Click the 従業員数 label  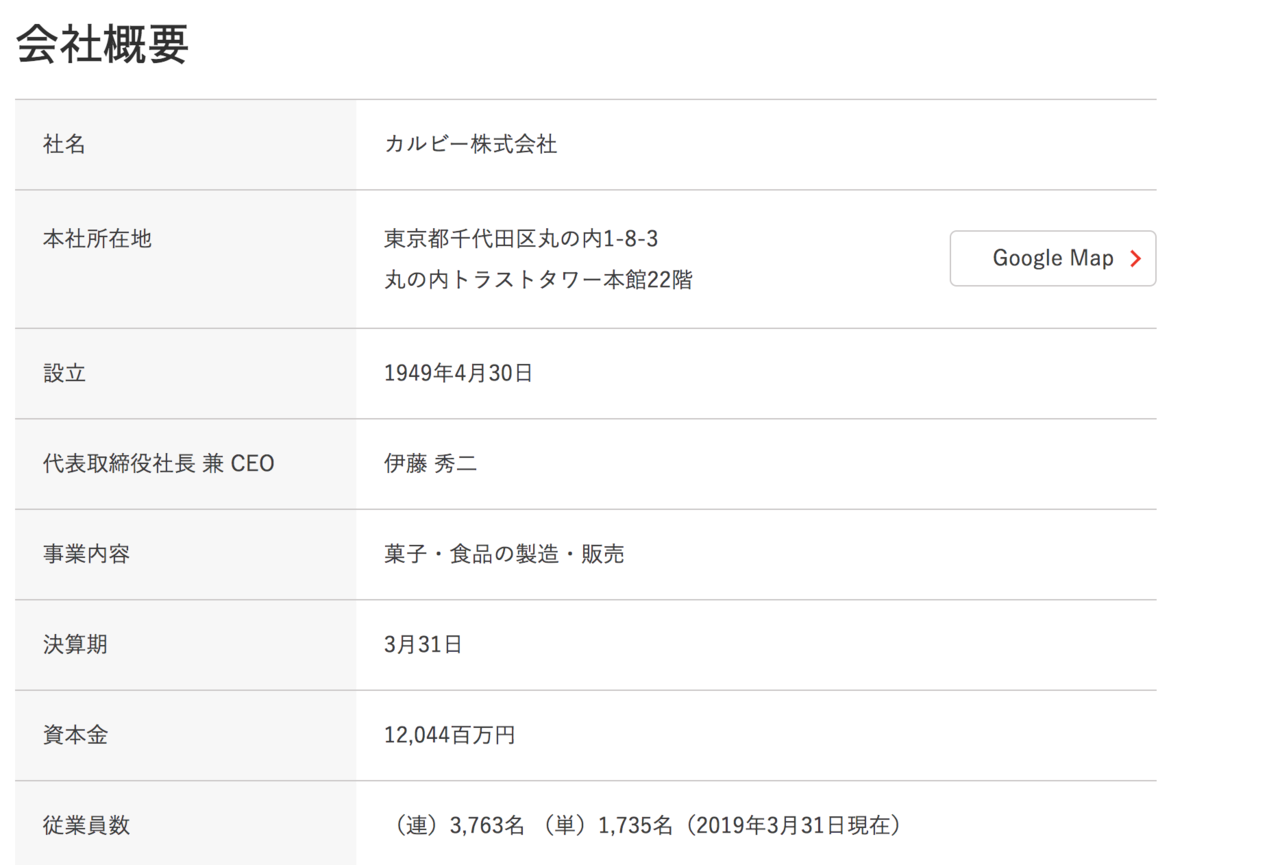coord(86,826)
